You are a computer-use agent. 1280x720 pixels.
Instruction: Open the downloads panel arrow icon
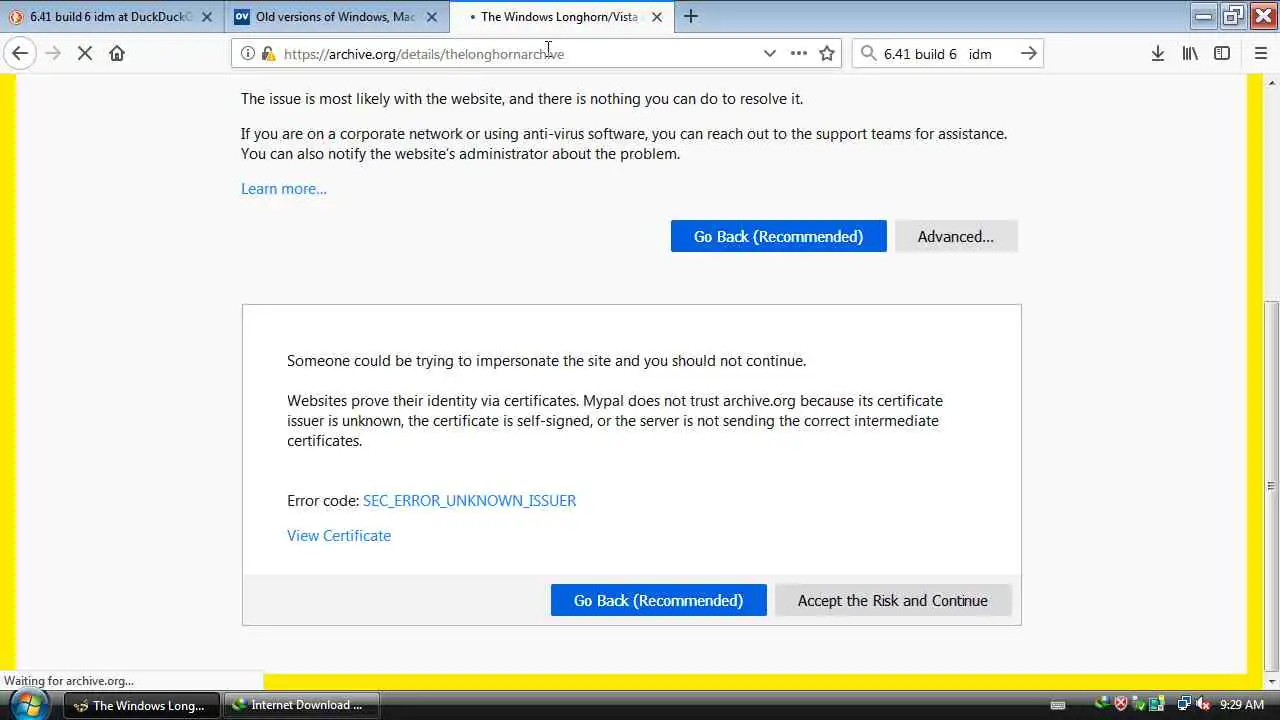(1157, 53)
